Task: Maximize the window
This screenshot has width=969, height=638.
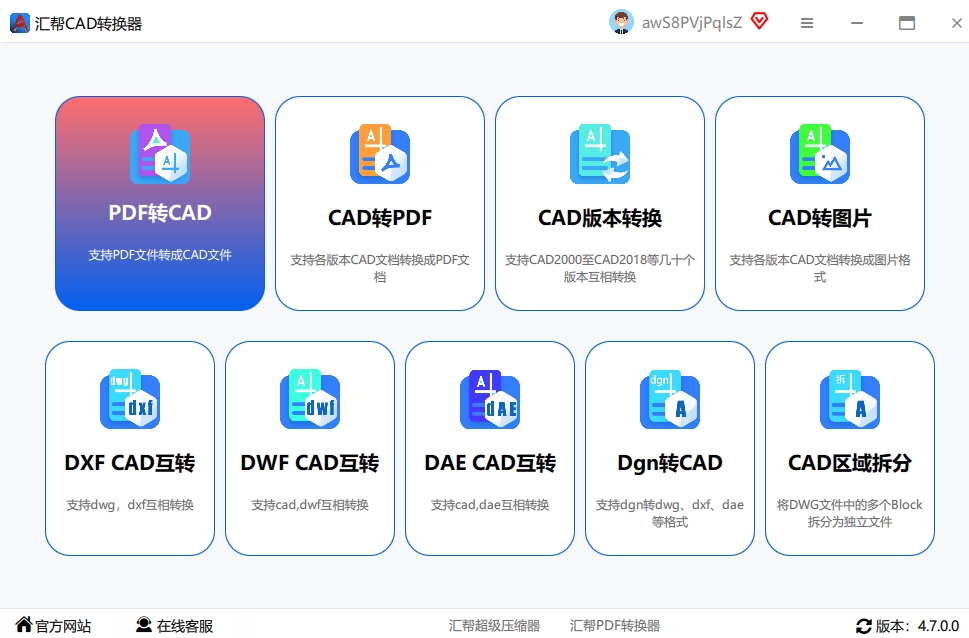Action: [x=907, y=23]
